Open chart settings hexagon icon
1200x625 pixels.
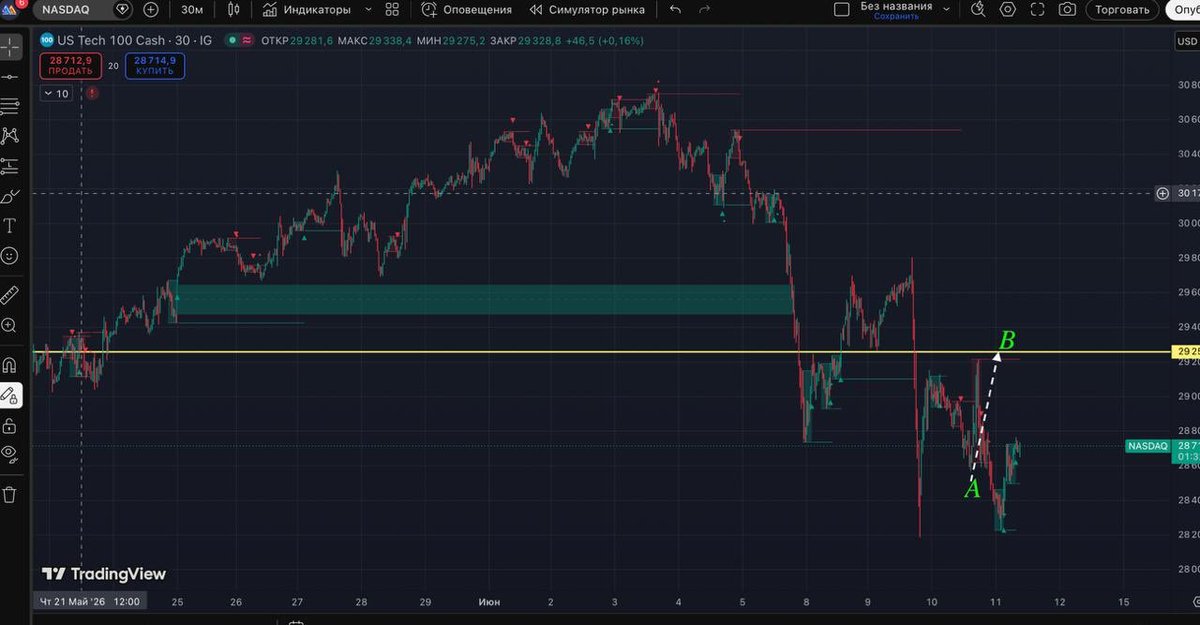tap(1008, 9)
